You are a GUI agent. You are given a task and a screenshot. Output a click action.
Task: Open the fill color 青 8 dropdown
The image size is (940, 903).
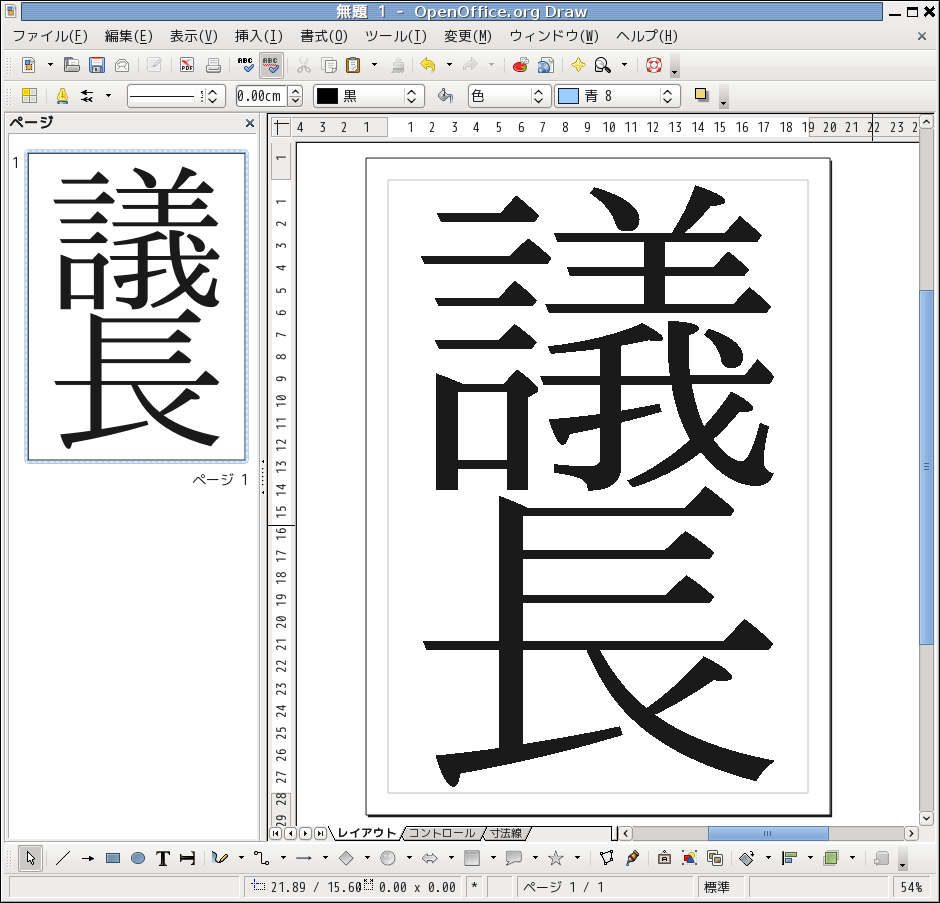[x=617, y=96]
